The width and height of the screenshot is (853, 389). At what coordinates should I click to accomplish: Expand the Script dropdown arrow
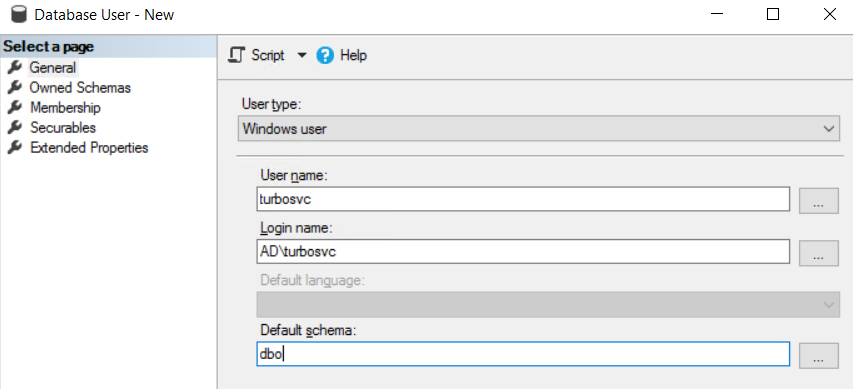tap(302, 55)
